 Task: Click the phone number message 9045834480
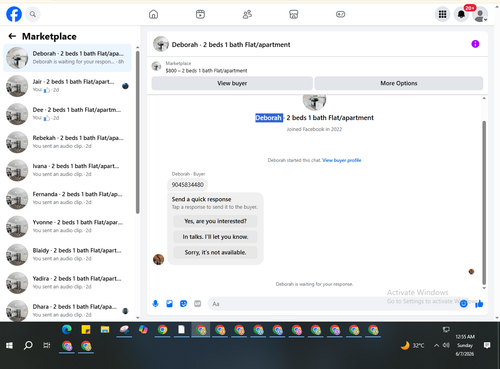187,185
